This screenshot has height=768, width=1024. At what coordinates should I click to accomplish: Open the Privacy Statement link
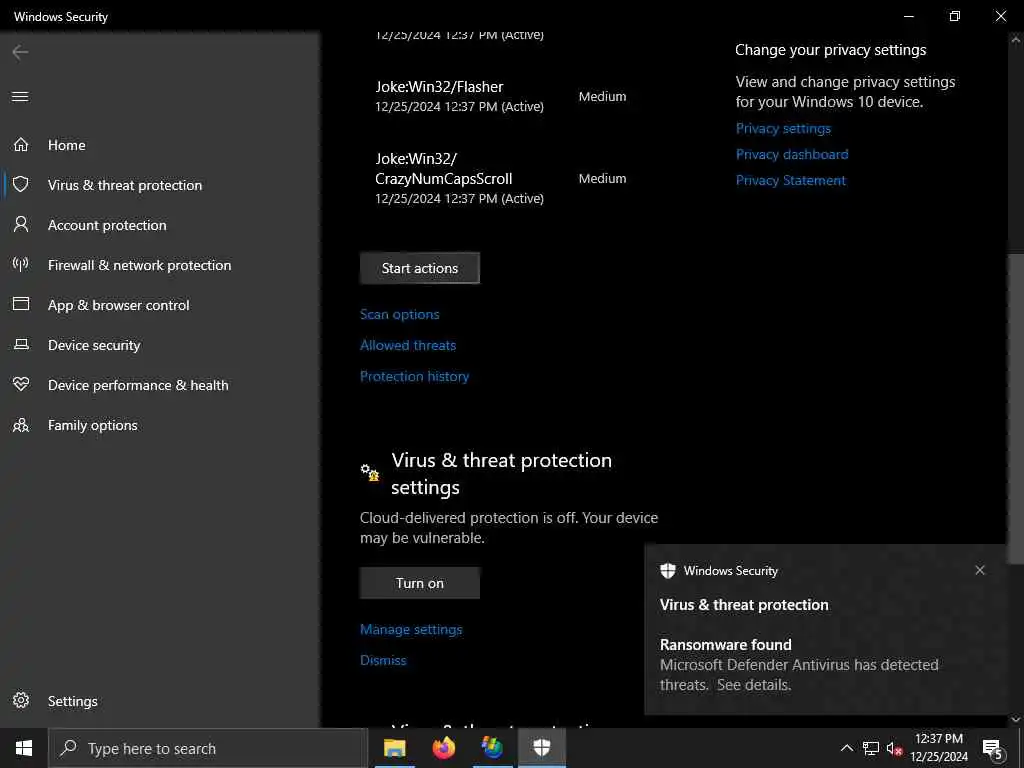click(x=790, y=180)
